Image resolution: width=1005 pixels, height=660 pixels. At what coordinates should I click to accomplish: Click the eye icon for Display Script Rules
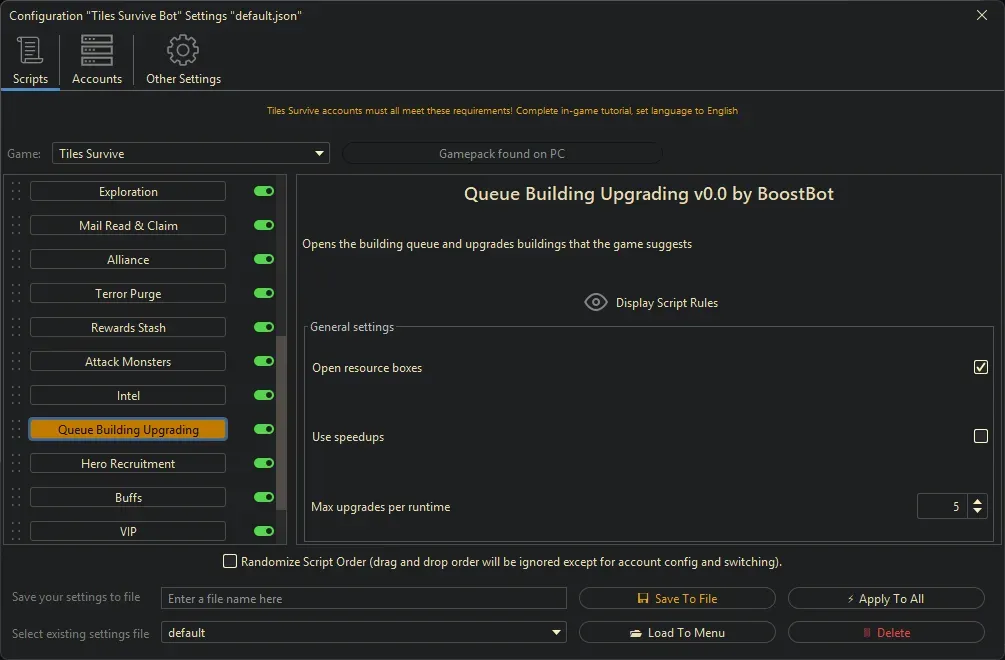(x=596, y=303)
